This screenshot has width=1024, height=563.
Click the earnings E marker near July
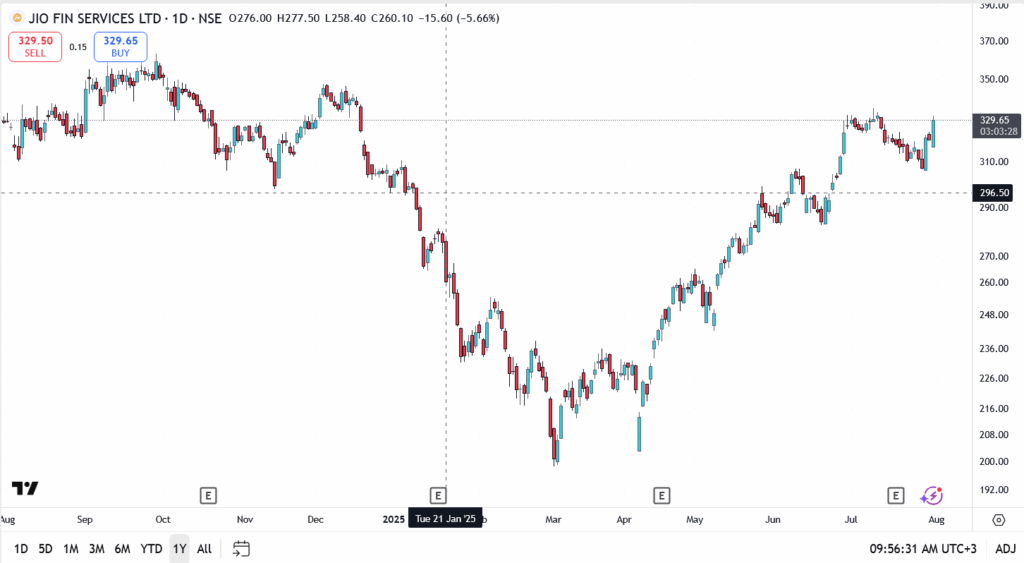pos(896,495)
